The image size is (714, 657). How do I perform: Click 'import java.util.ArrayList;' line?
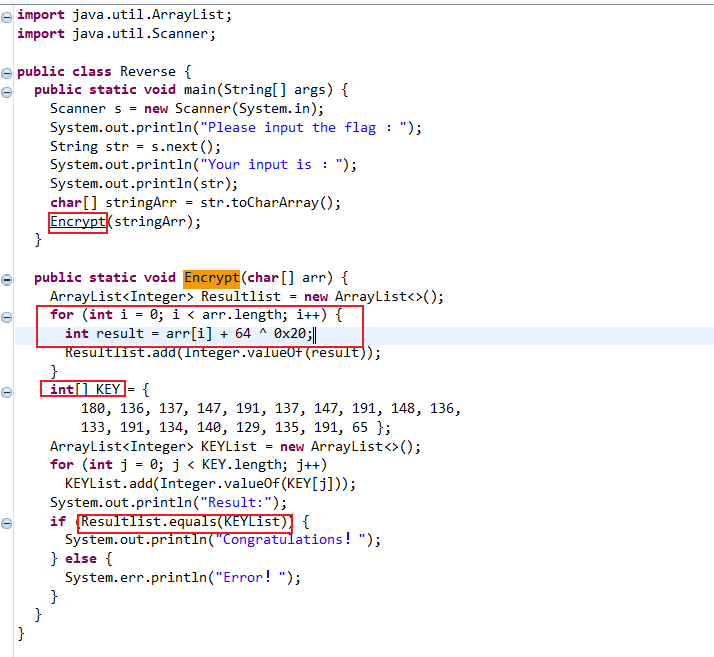[124, 15]
